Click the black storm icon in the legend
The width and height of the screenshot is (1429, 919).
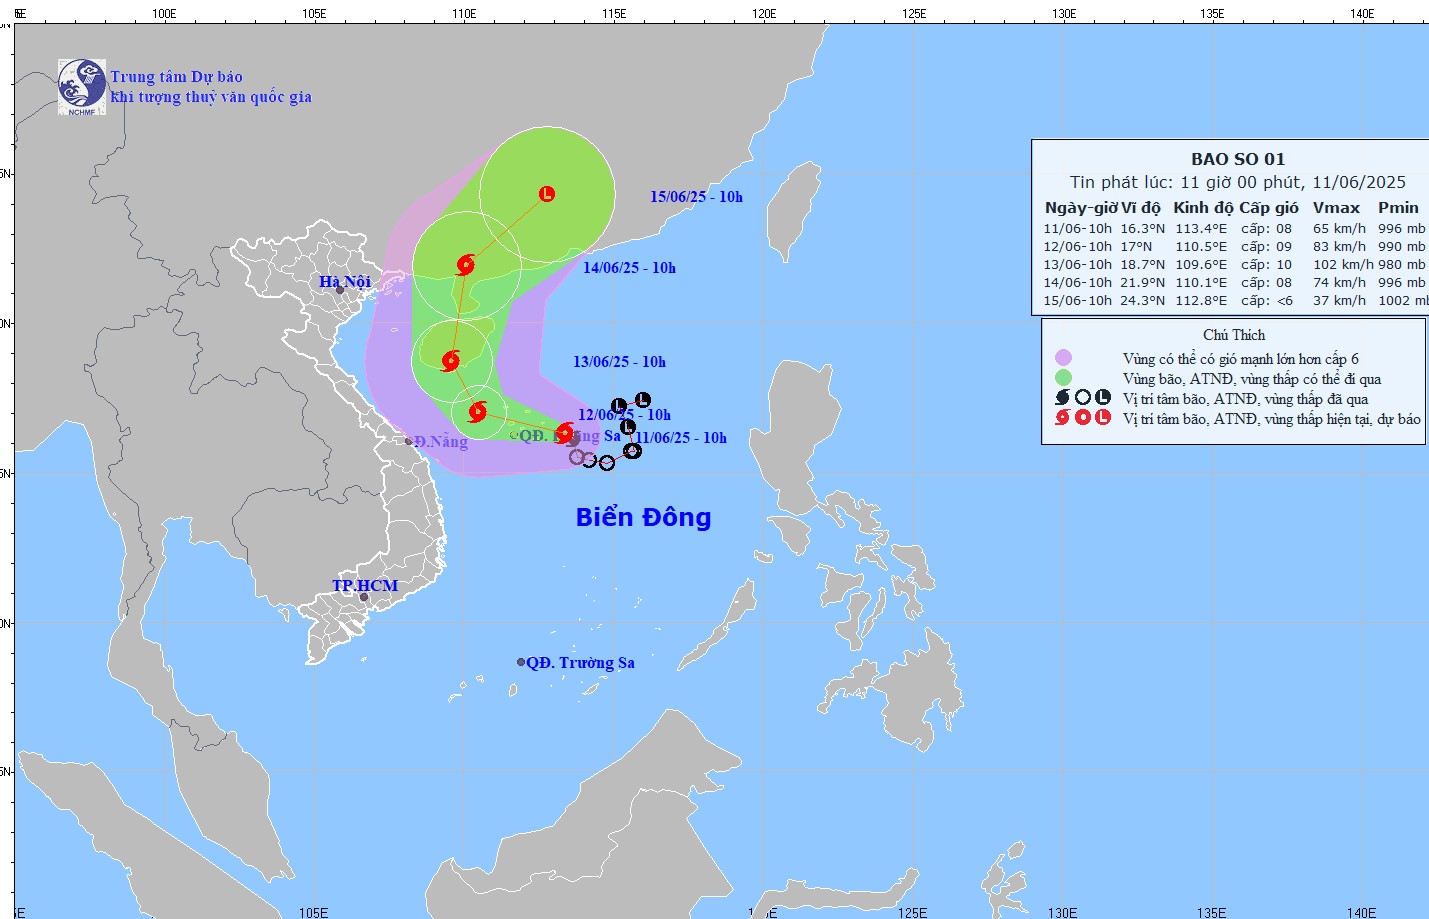coord(1063,398)
